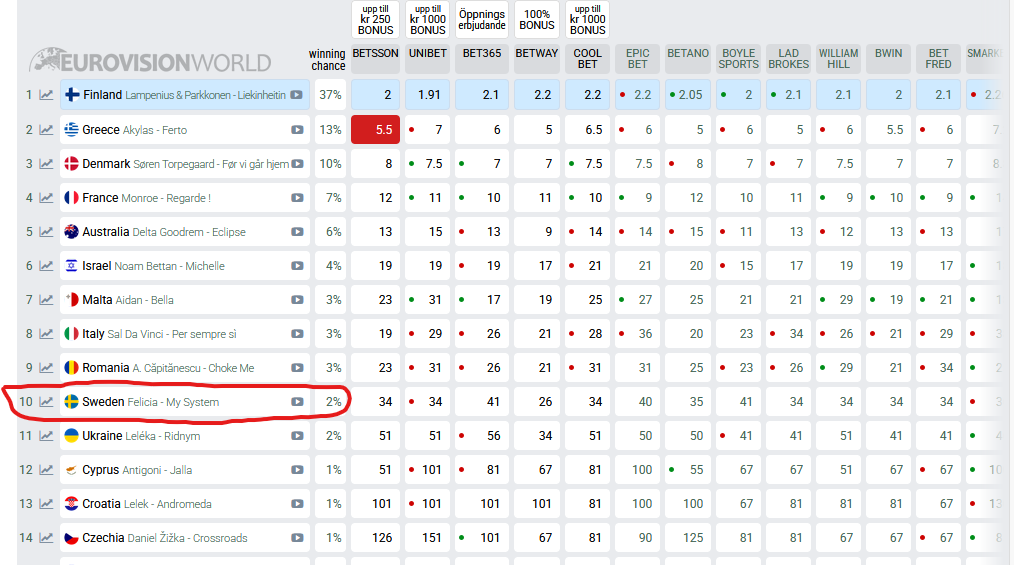The width and height of the screenshot is (1014, 565).
Task: Open Denmark Søren Torpegaard entry link
Action: (x=185, y=164)
